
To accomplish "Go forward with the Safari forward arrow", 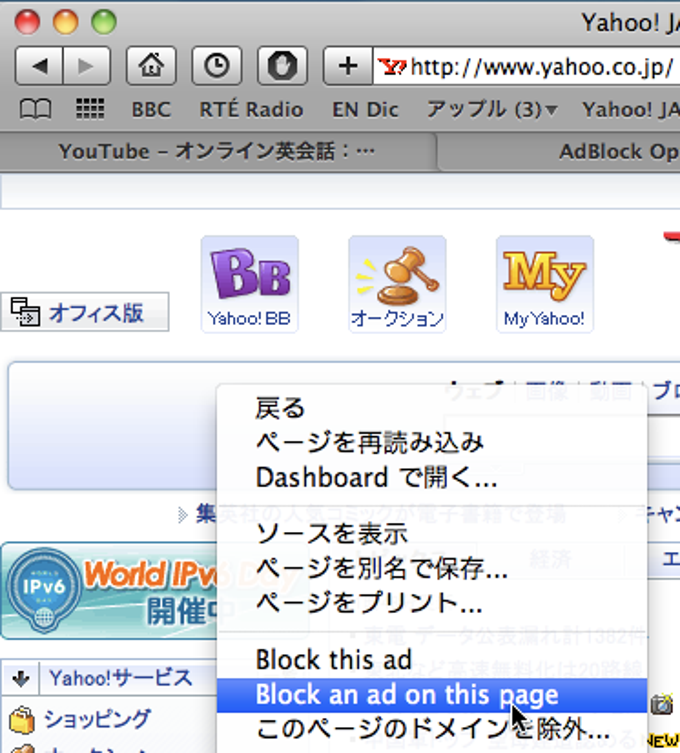I will click(x=86, y=66).
